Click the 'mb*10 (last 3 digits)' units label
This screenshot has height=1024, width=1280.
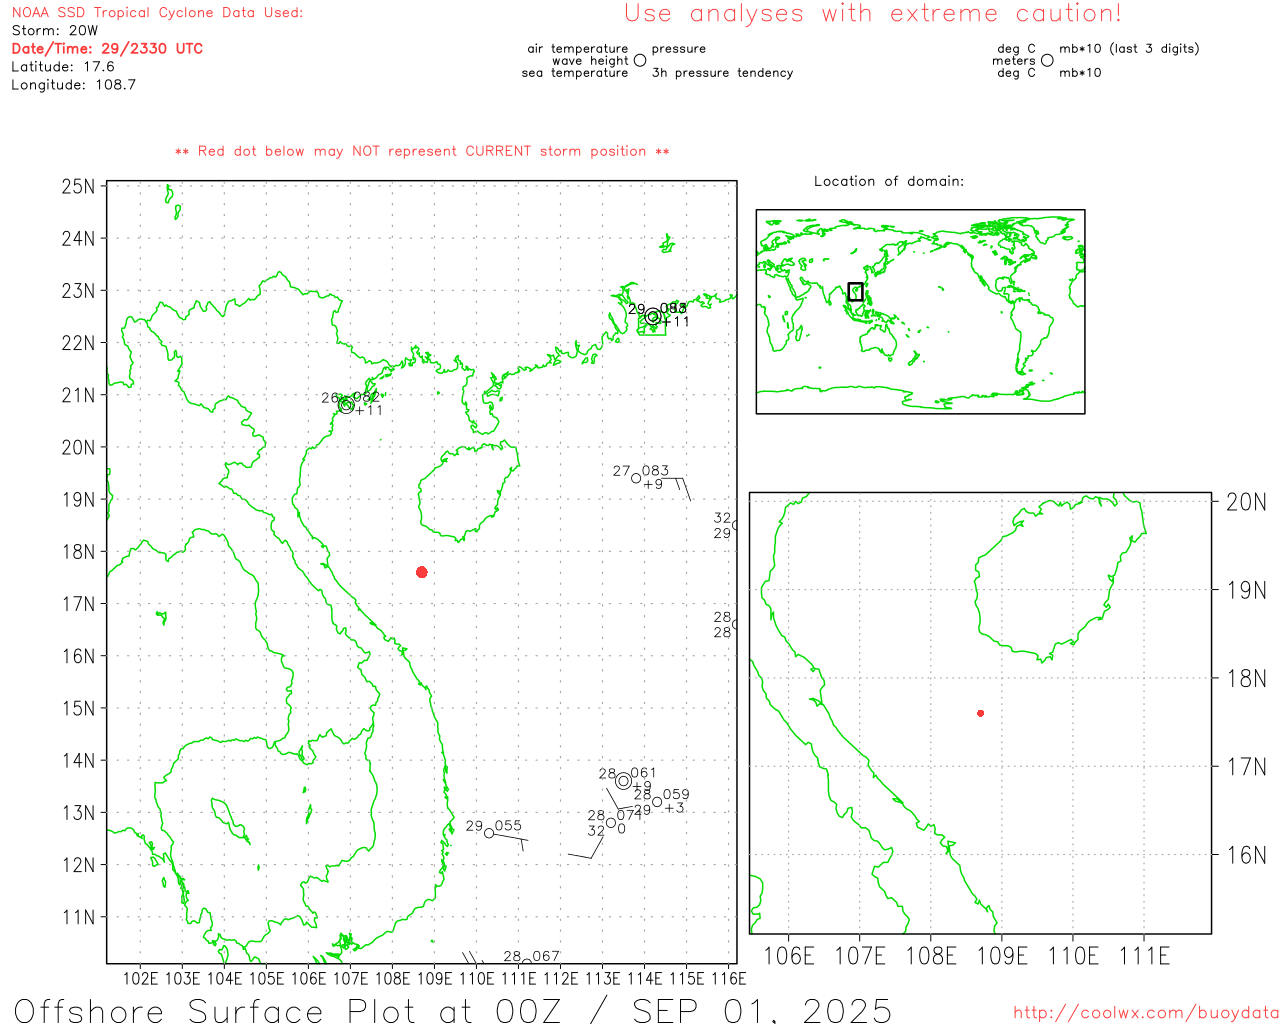1129,49
